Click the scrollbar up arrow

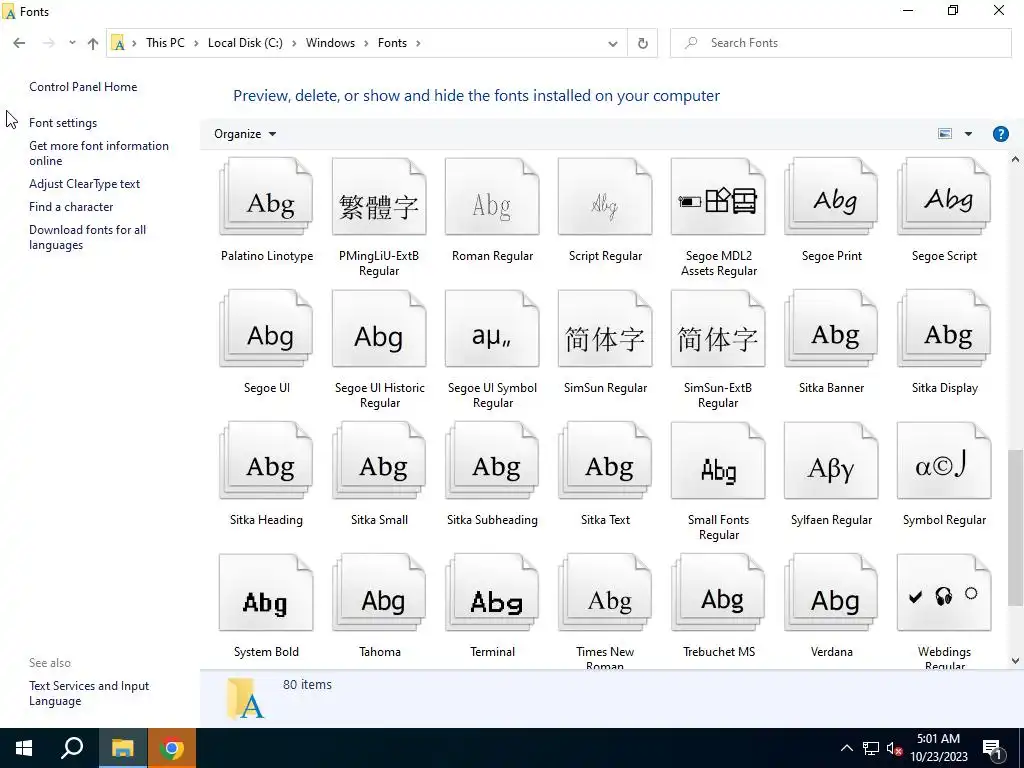(1015, 159)
